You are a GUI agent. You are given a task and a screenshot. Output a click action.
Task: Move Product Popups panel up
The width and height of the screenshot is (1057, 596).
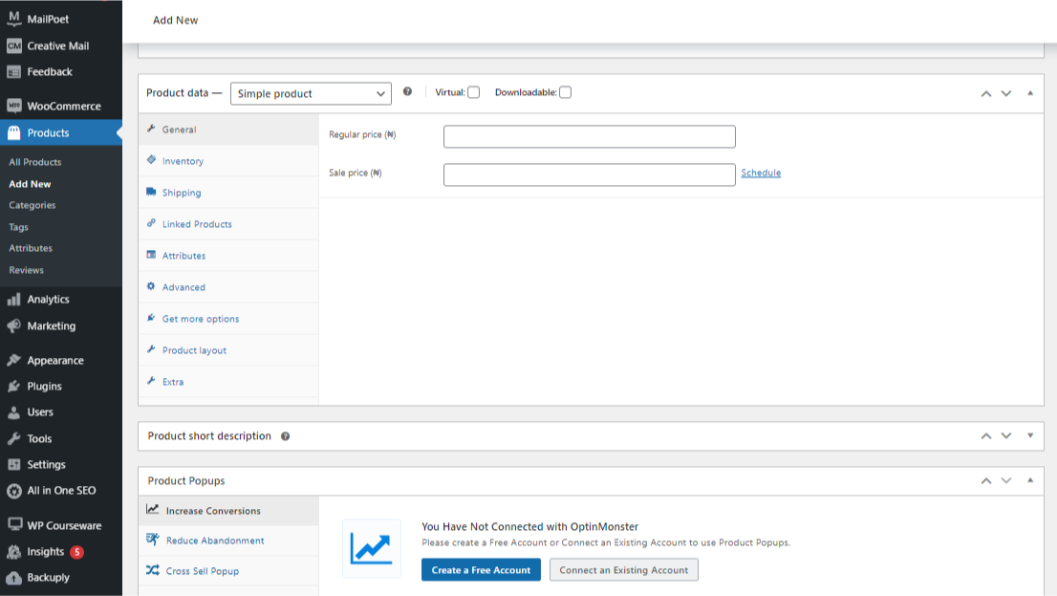click(x=986, y=480)
